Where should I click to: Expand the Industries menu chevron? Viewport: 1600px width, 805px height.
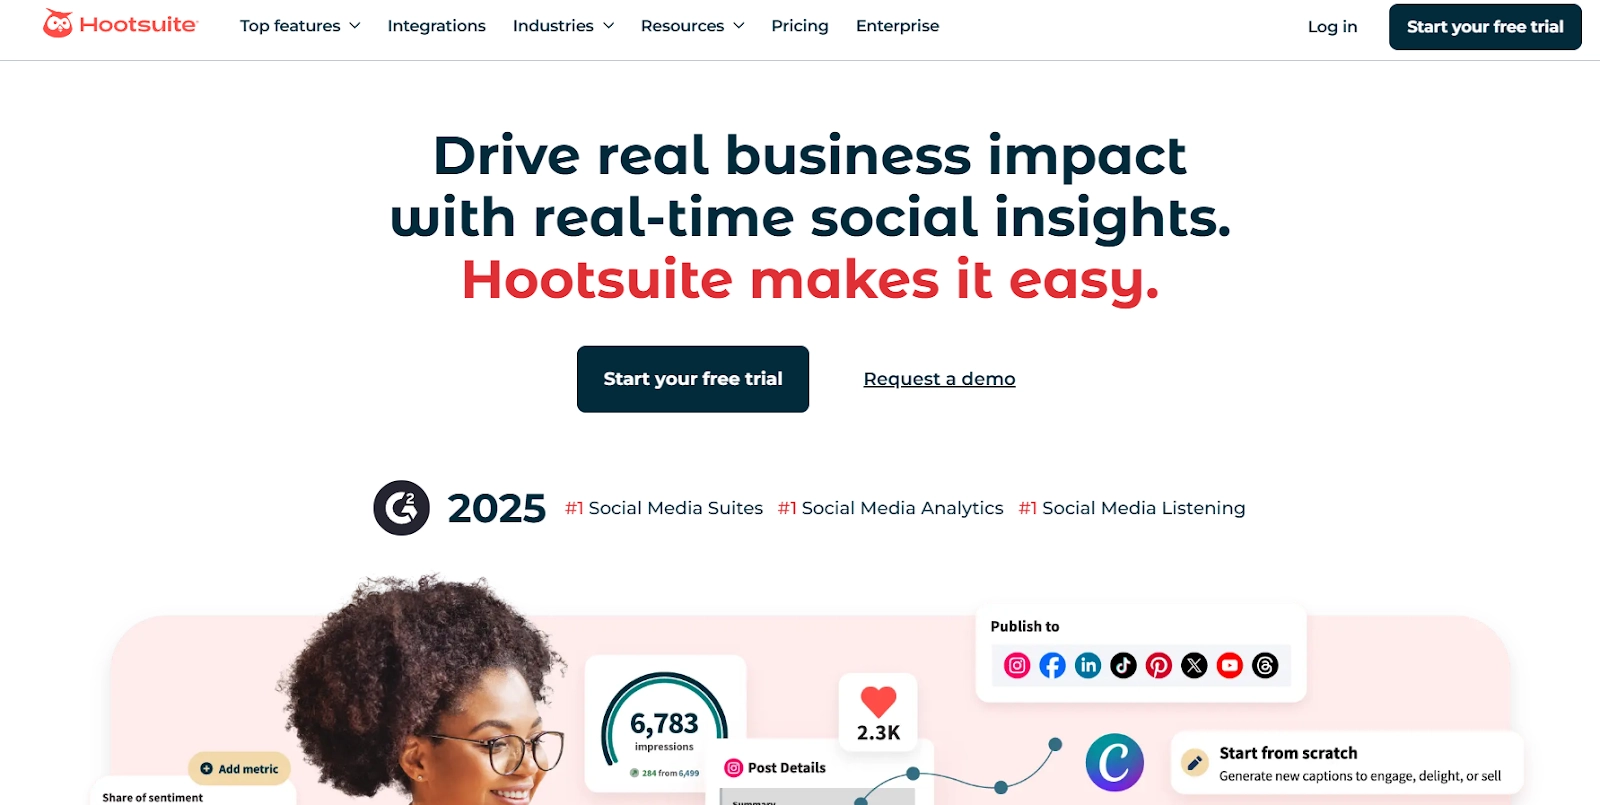click(x=608, y=26)
